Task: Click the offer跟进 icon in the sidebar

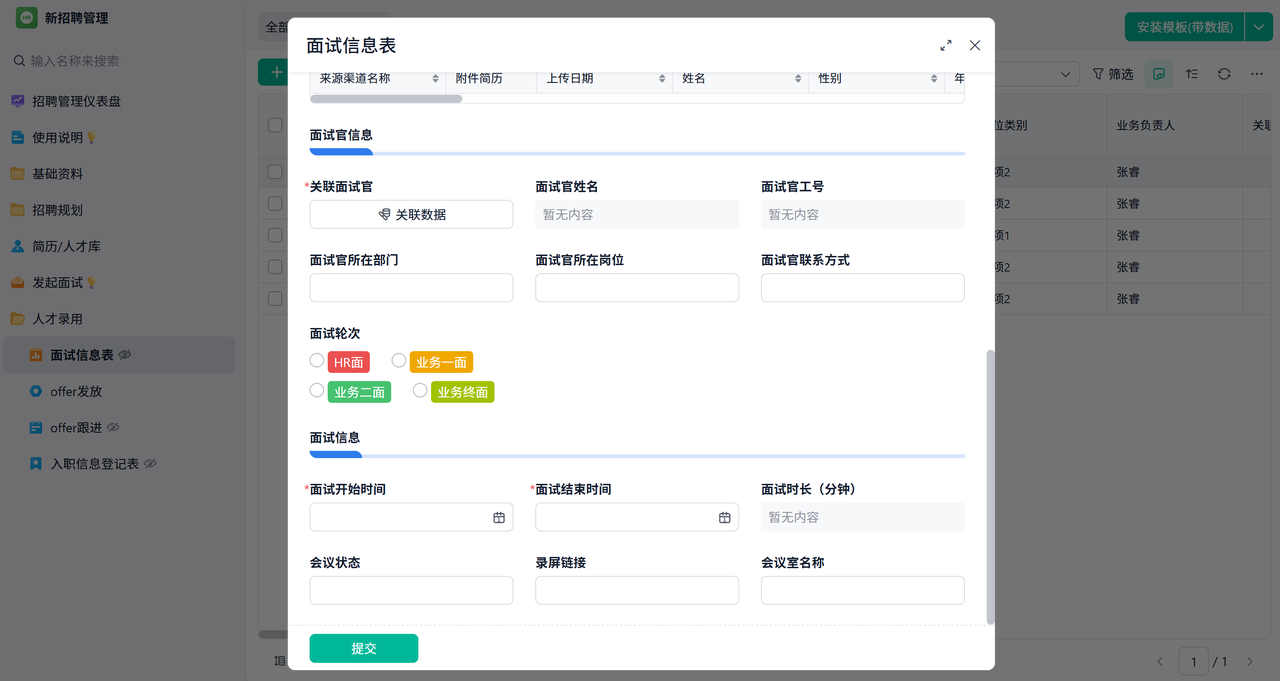Action: point(36,427)
